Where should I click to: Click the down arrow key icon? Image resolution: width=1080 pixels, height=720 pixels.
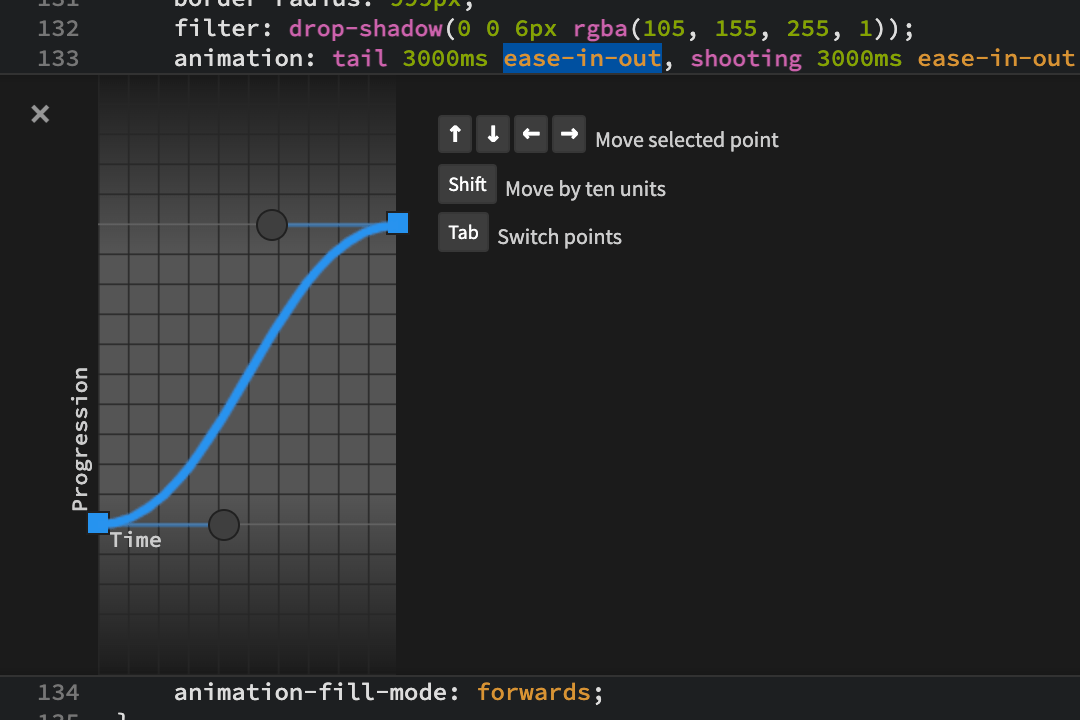tap(493, 134)
